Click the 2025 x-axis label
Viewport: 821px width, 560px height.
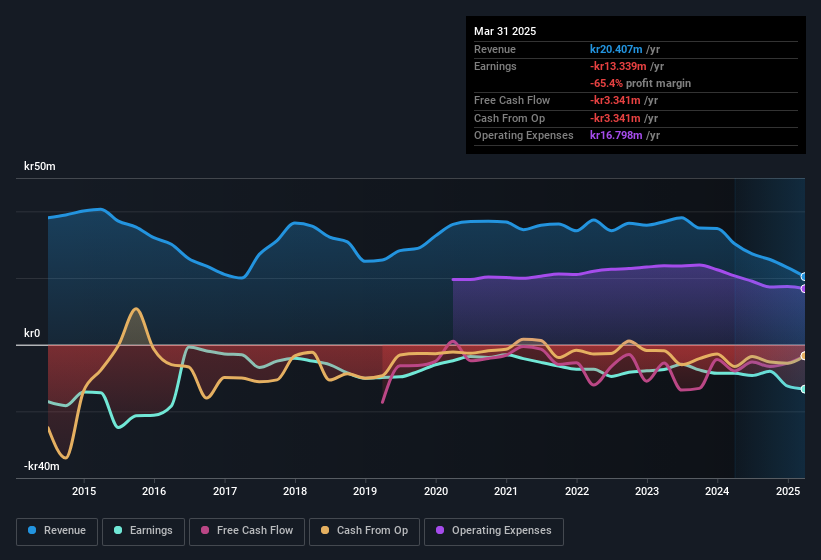coord(787,491)
